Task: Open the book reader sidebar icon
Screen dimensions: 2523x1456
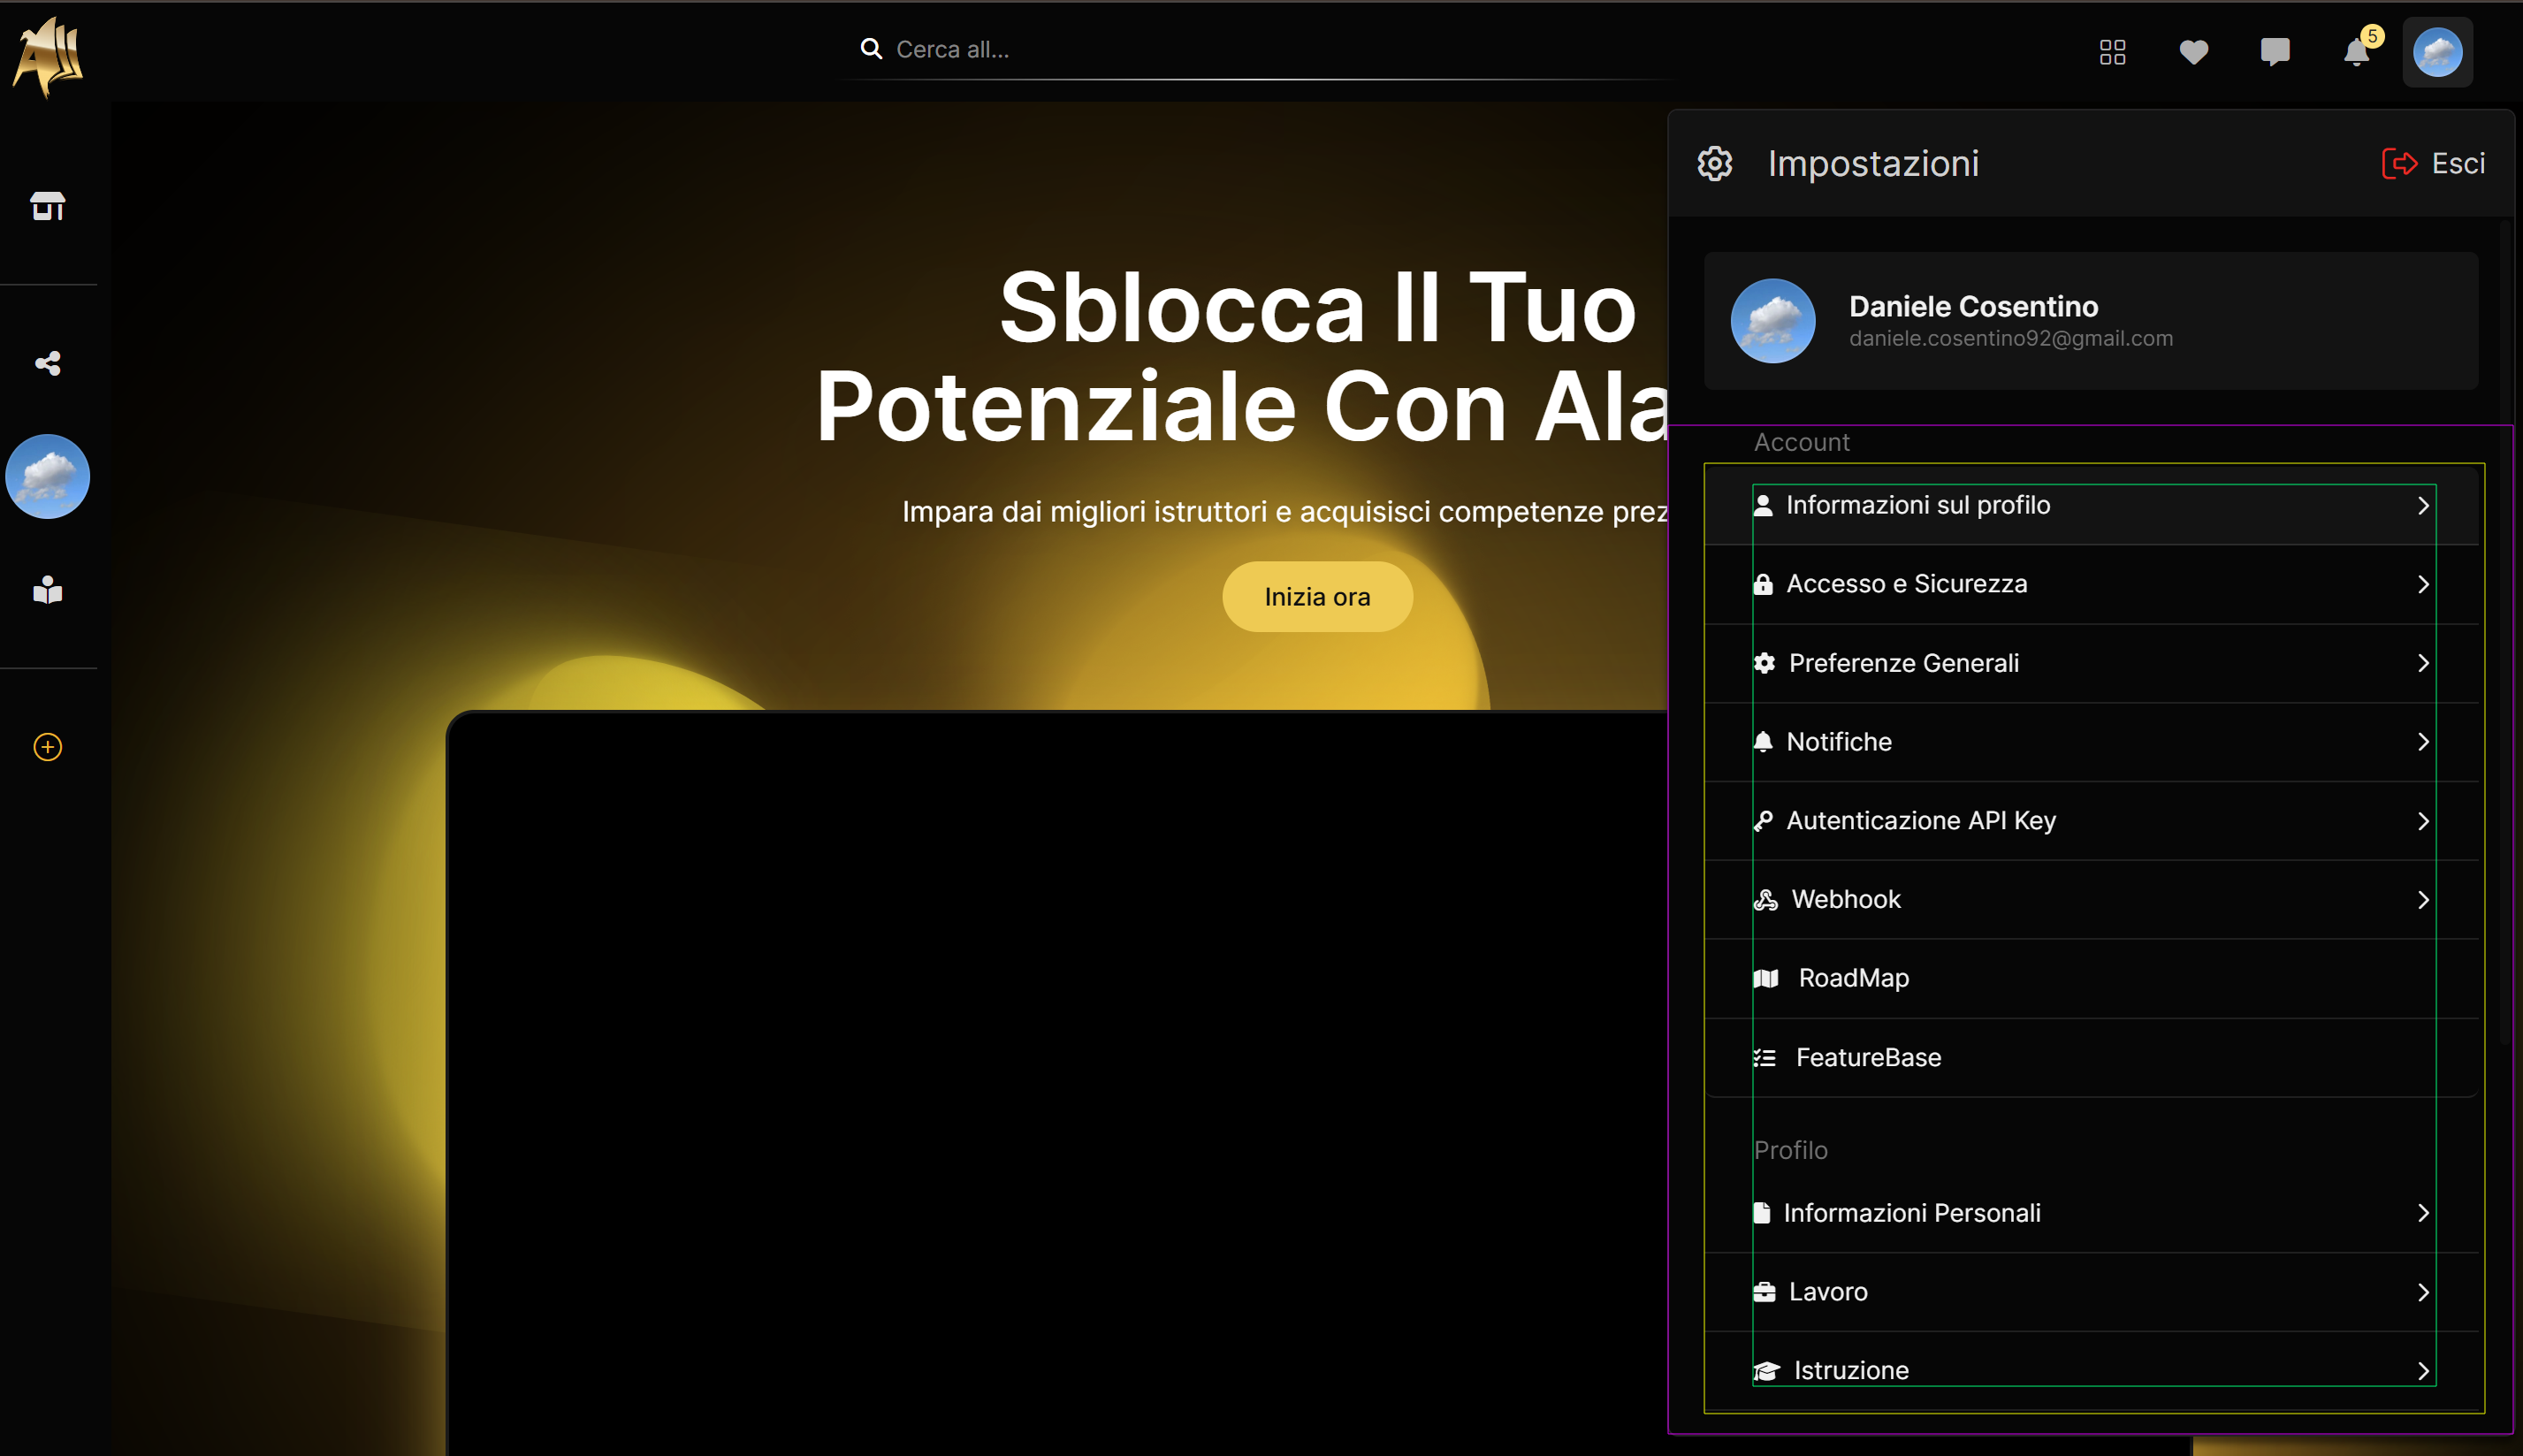Action: coord(48,590)
